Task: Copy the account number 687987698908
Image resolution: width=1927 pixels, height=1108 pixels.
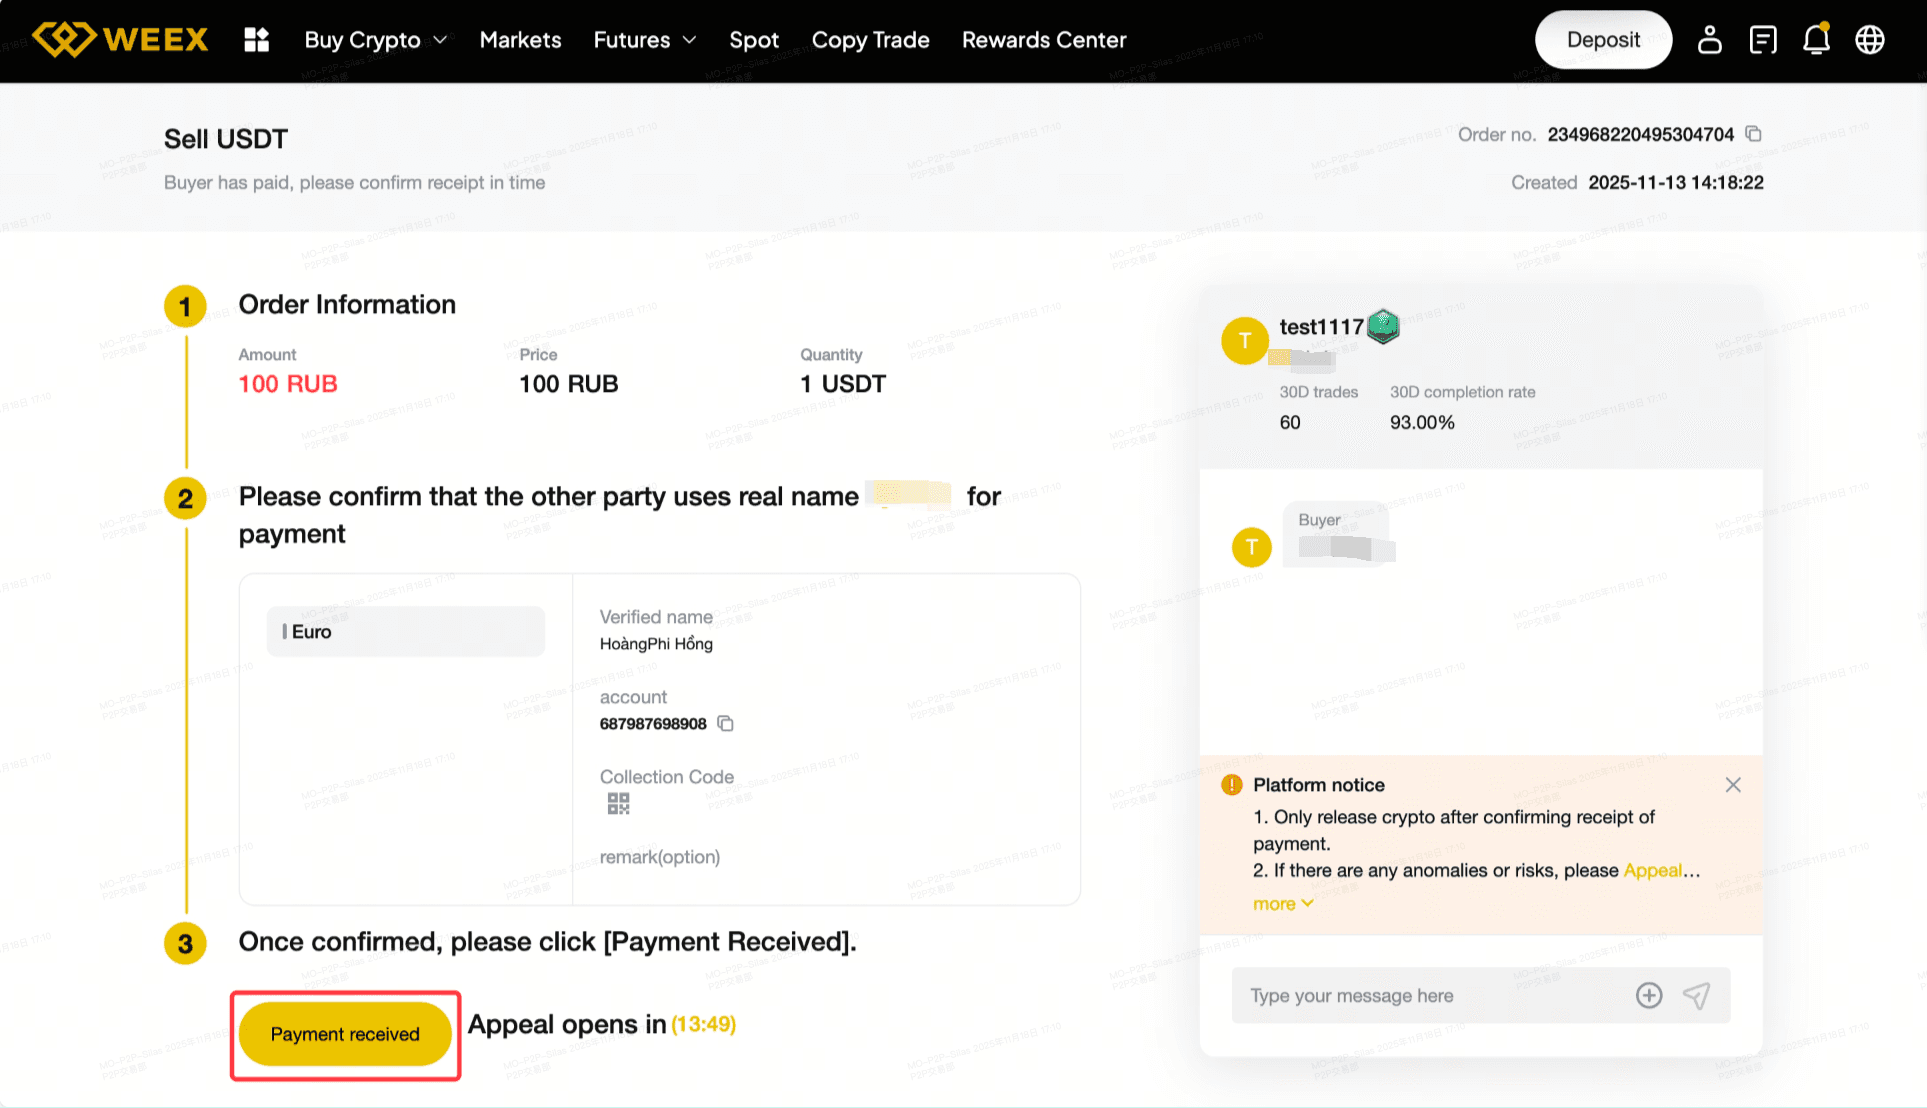Action: (726, 724)
